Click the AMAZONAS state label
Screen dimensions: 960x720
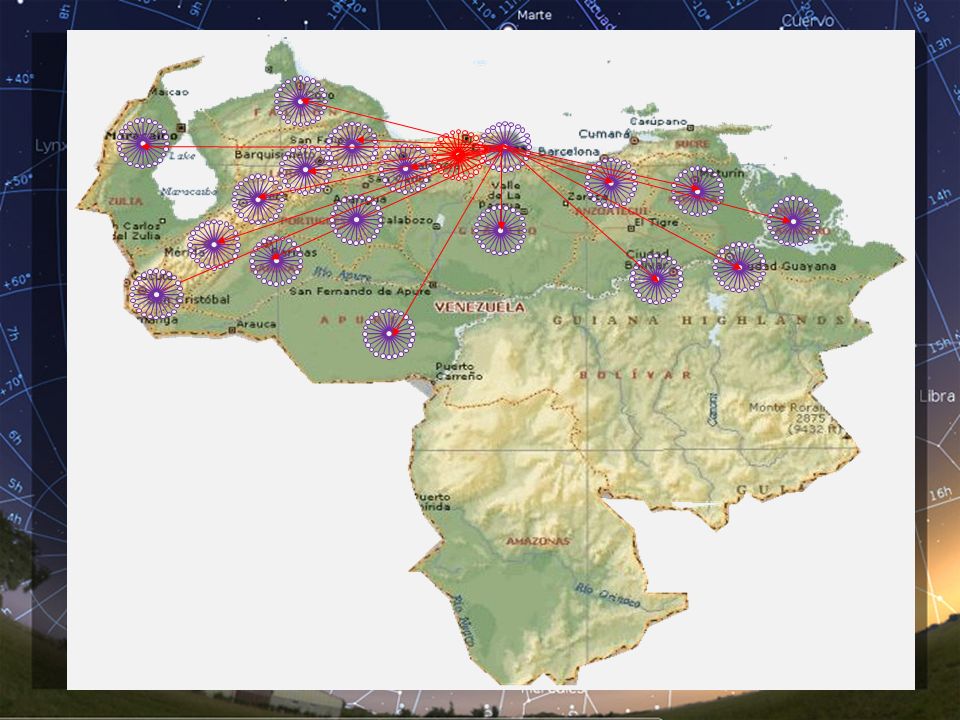538,541
